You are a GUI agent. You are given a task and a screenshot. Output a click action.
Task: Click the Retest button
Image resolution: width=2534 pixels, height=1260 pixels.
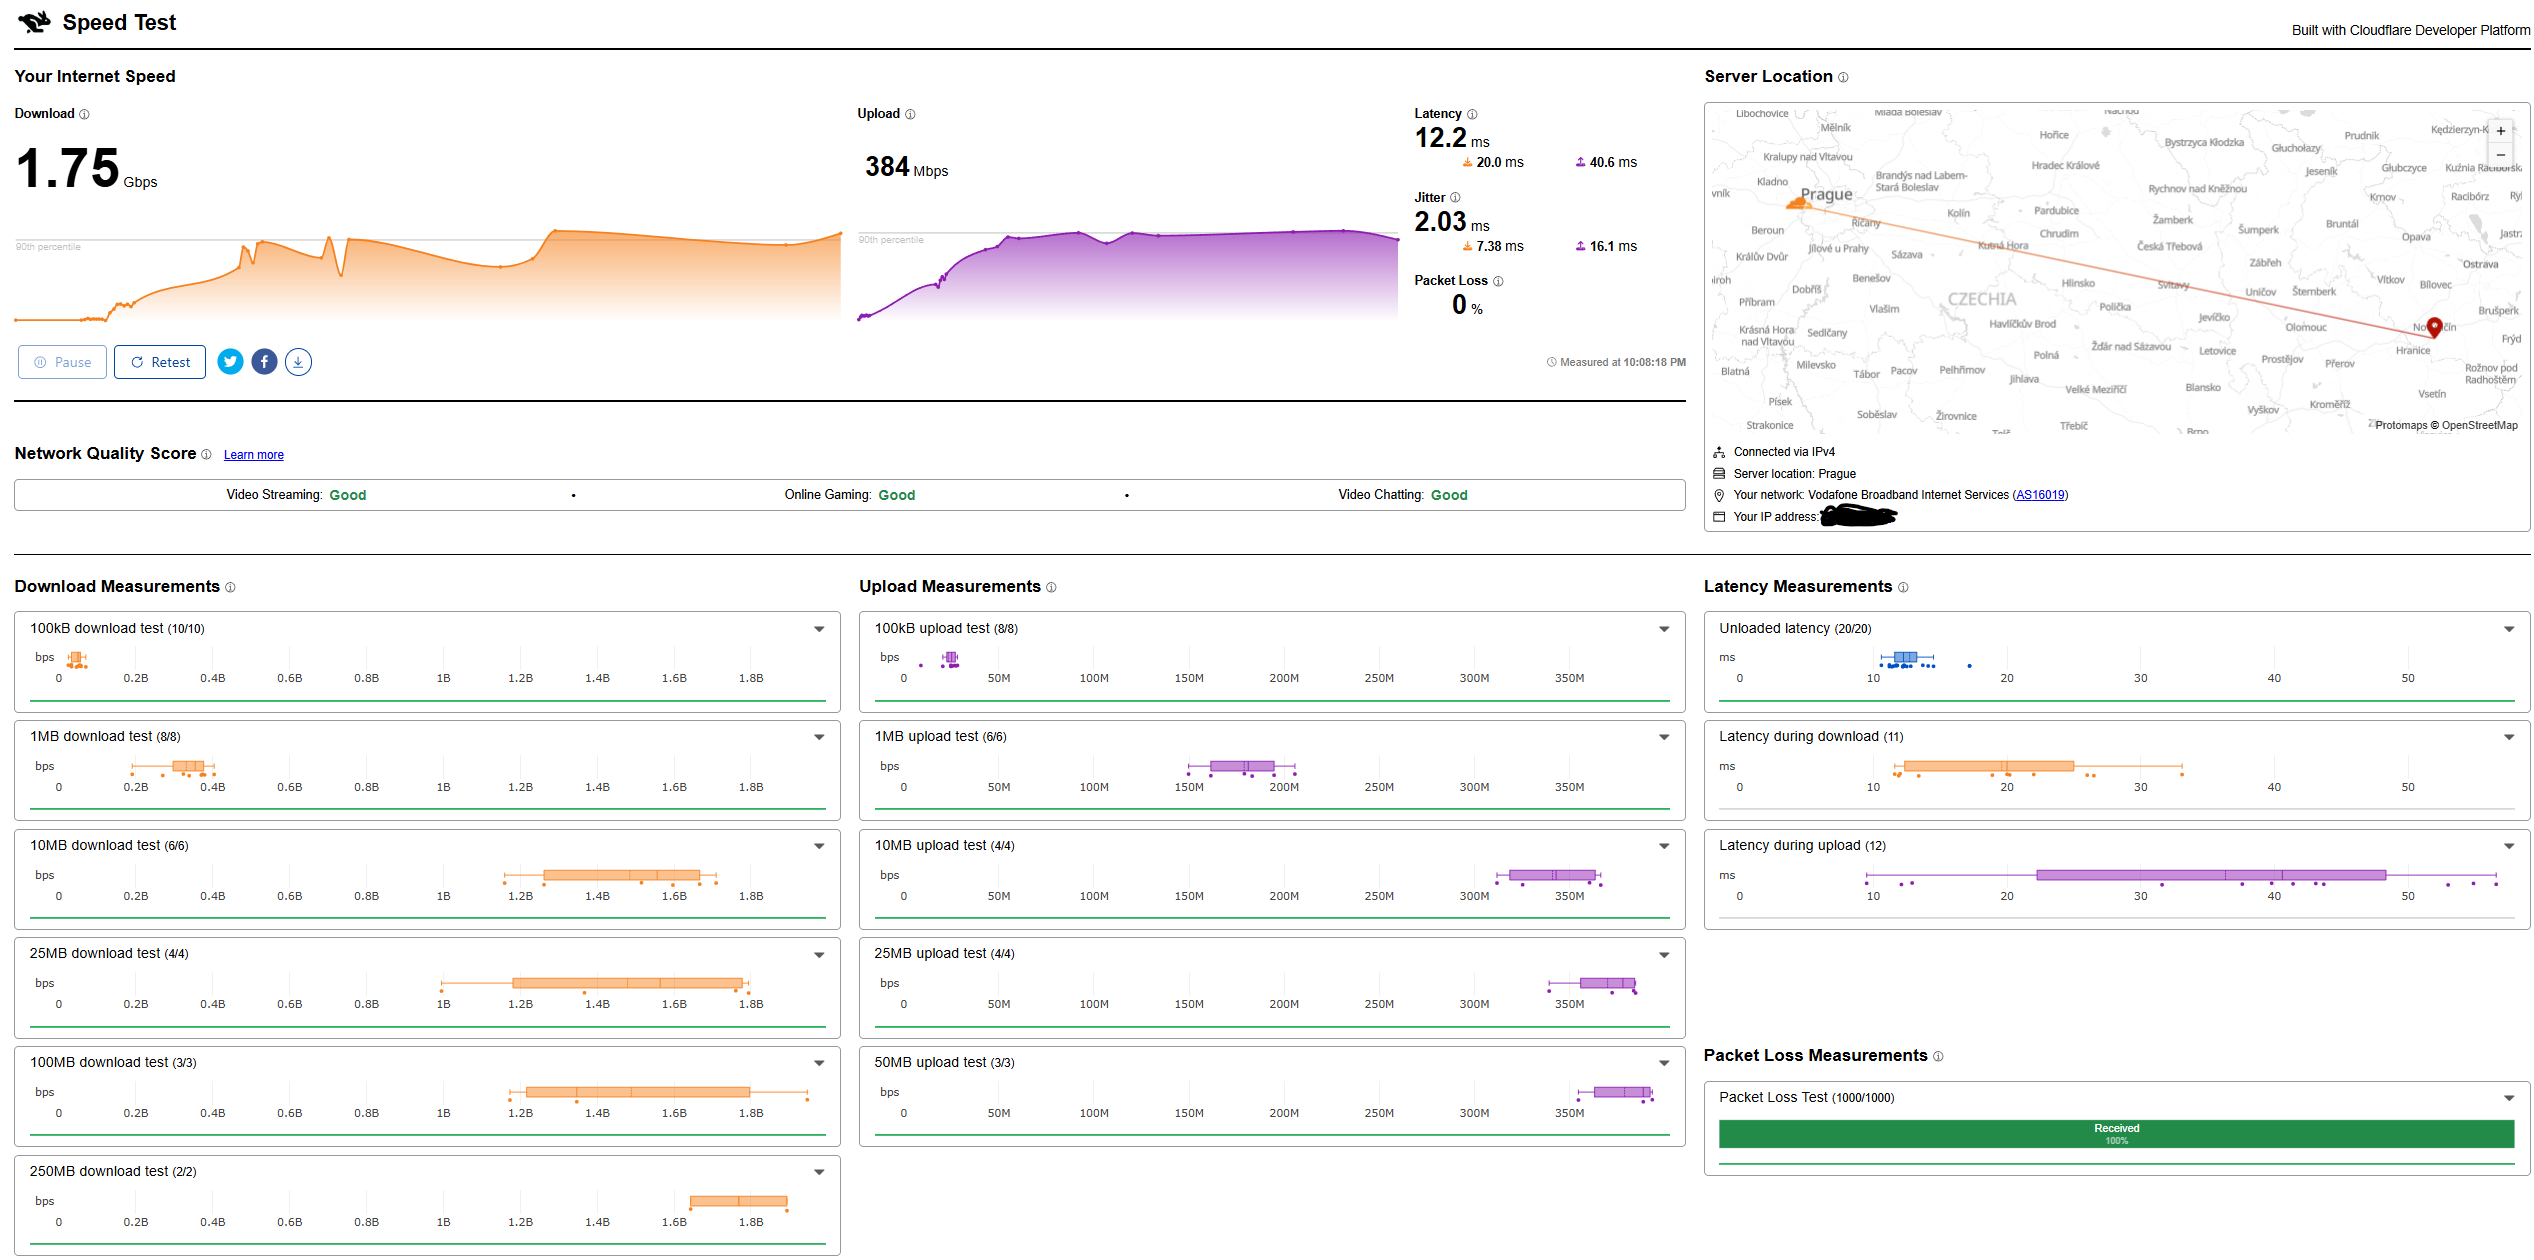[160, 362]
